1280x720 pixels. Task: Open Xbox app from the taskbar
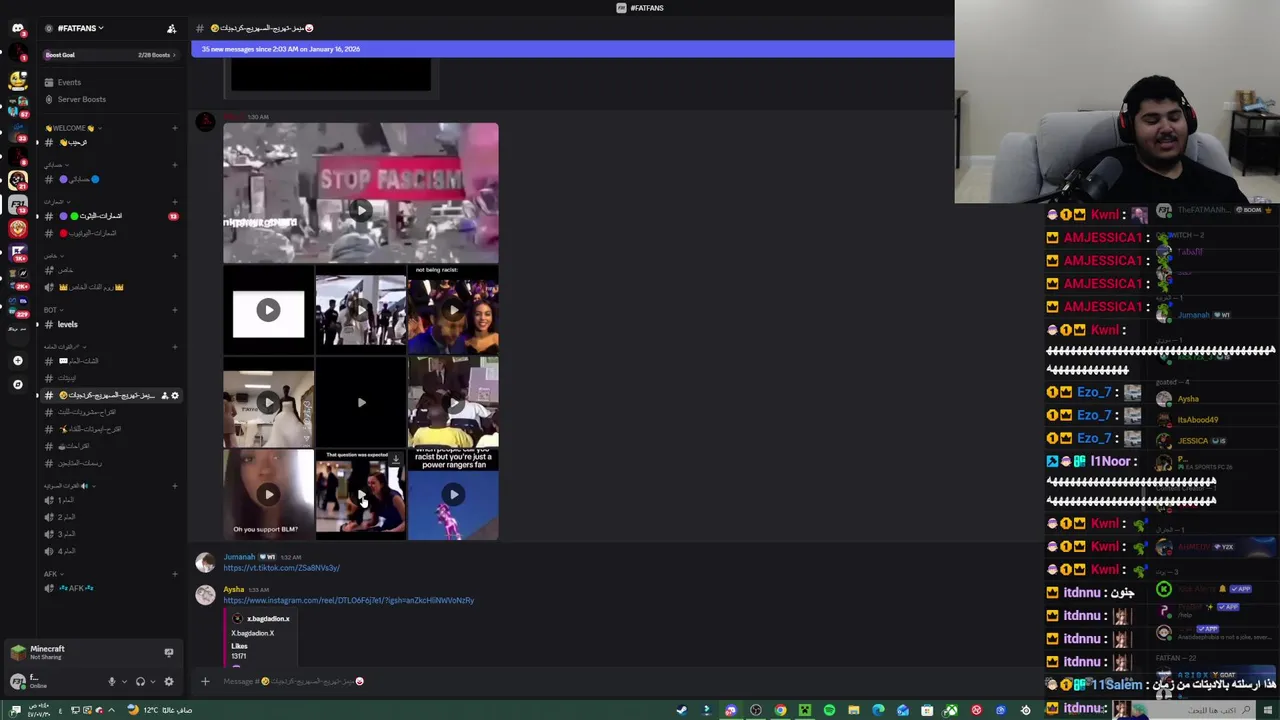[951, 710]
